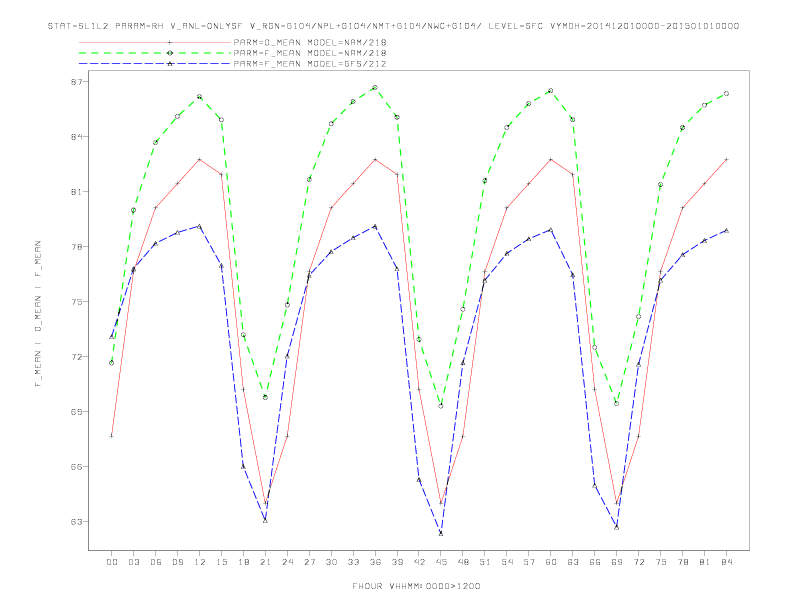Click x-axis forecast hour label 42
The image size is (792, 612).
tap(419, 562)
